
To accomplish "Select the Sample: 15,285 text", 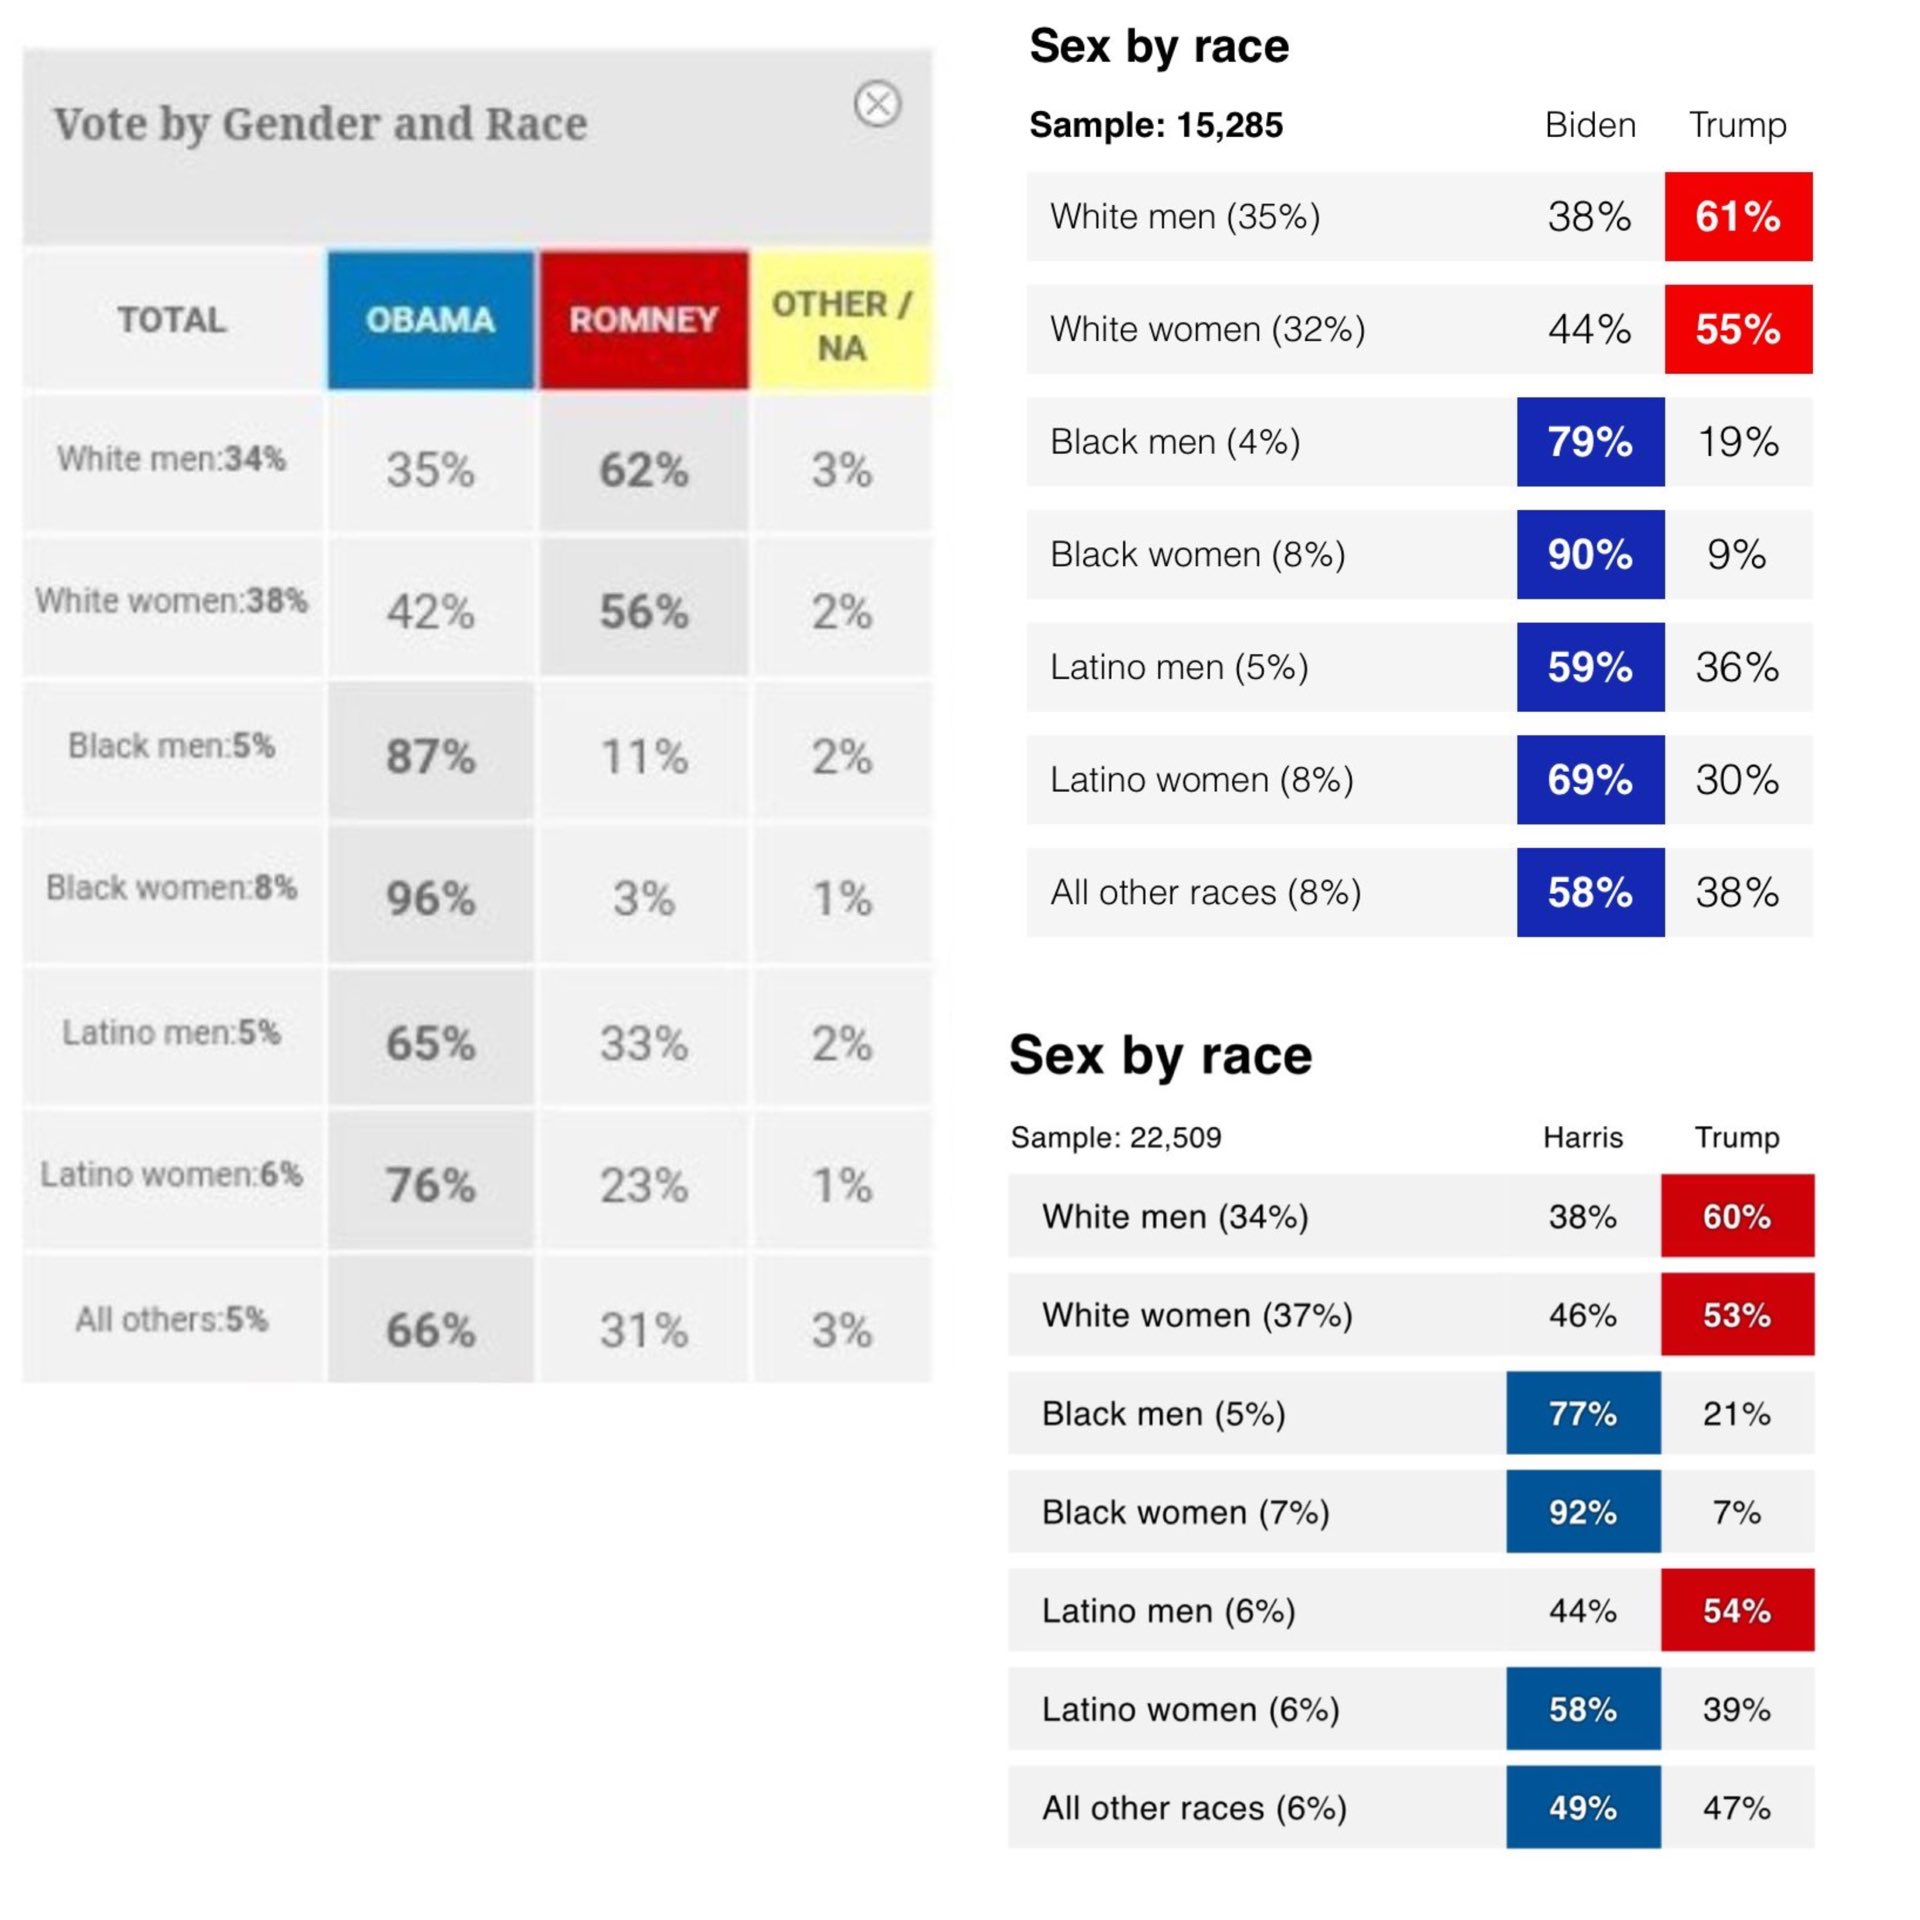I will pyautogui.click(x=1156, y=125).
